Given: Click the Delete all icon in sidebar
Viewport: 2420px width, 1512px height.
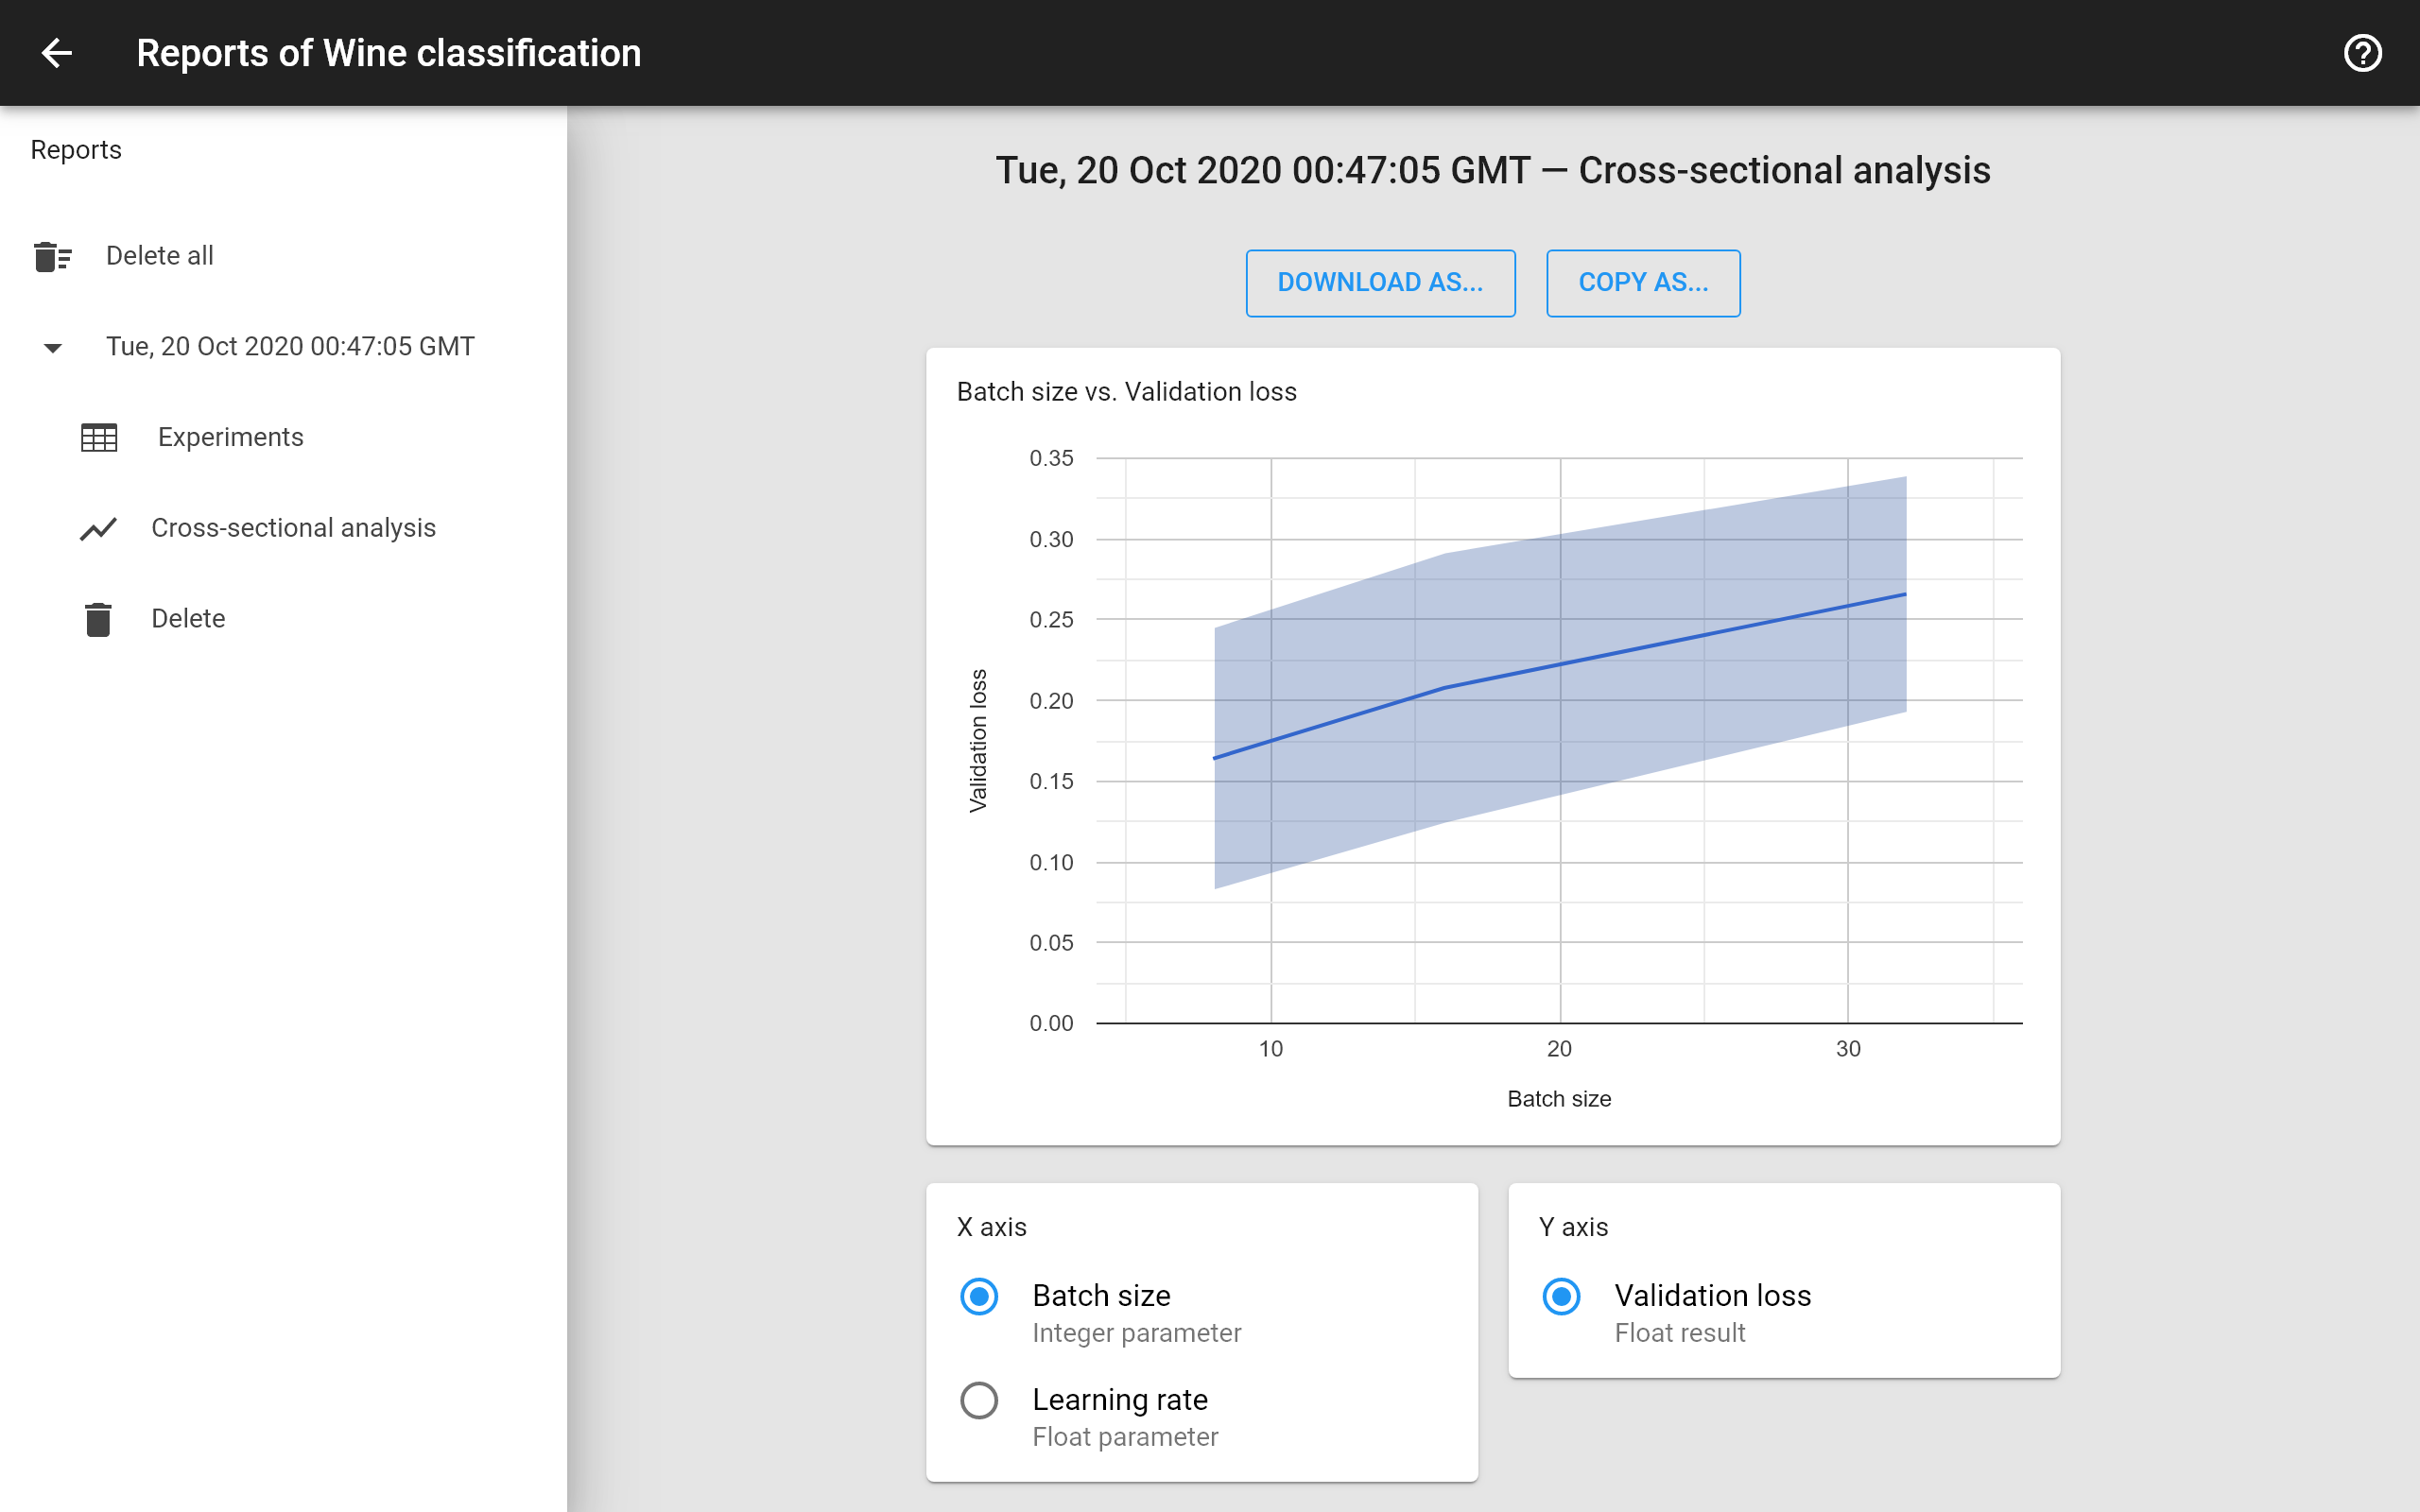Looking at the screenshot, I should pyautogui.click(x=50, y=256).
